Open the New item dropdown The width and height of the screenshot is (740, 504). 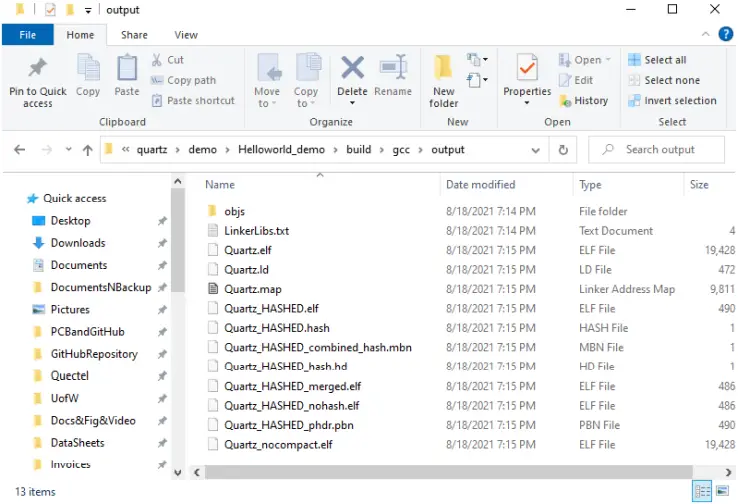click(x=477, y=59)
